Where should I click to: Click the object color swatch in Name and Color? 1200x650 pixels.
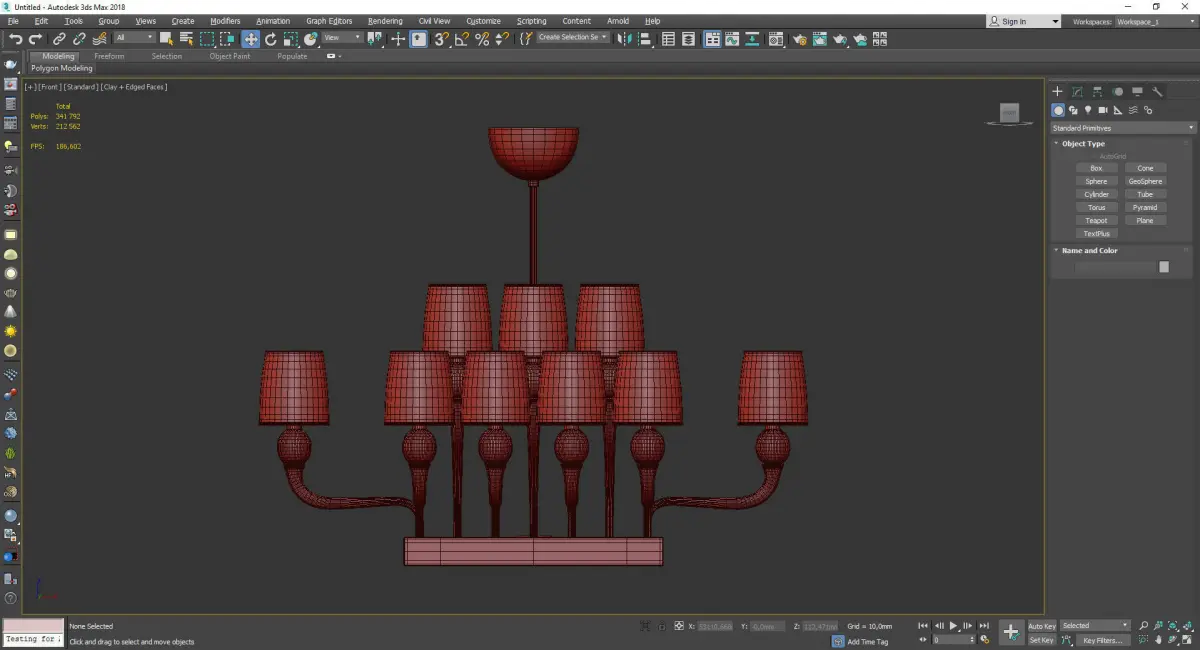coord(1163,267)
